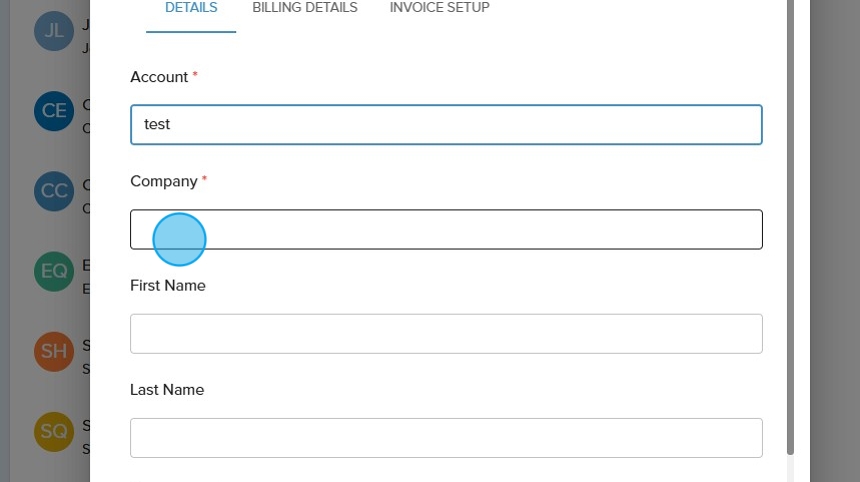Go to the Invoice Setup tab
860x482 pixels.
(440, 8)
